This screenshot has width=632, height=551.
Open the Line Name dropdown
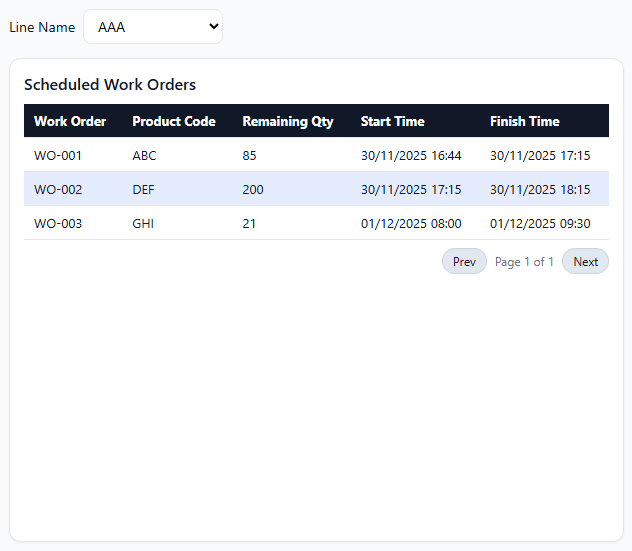click(152, 27)
